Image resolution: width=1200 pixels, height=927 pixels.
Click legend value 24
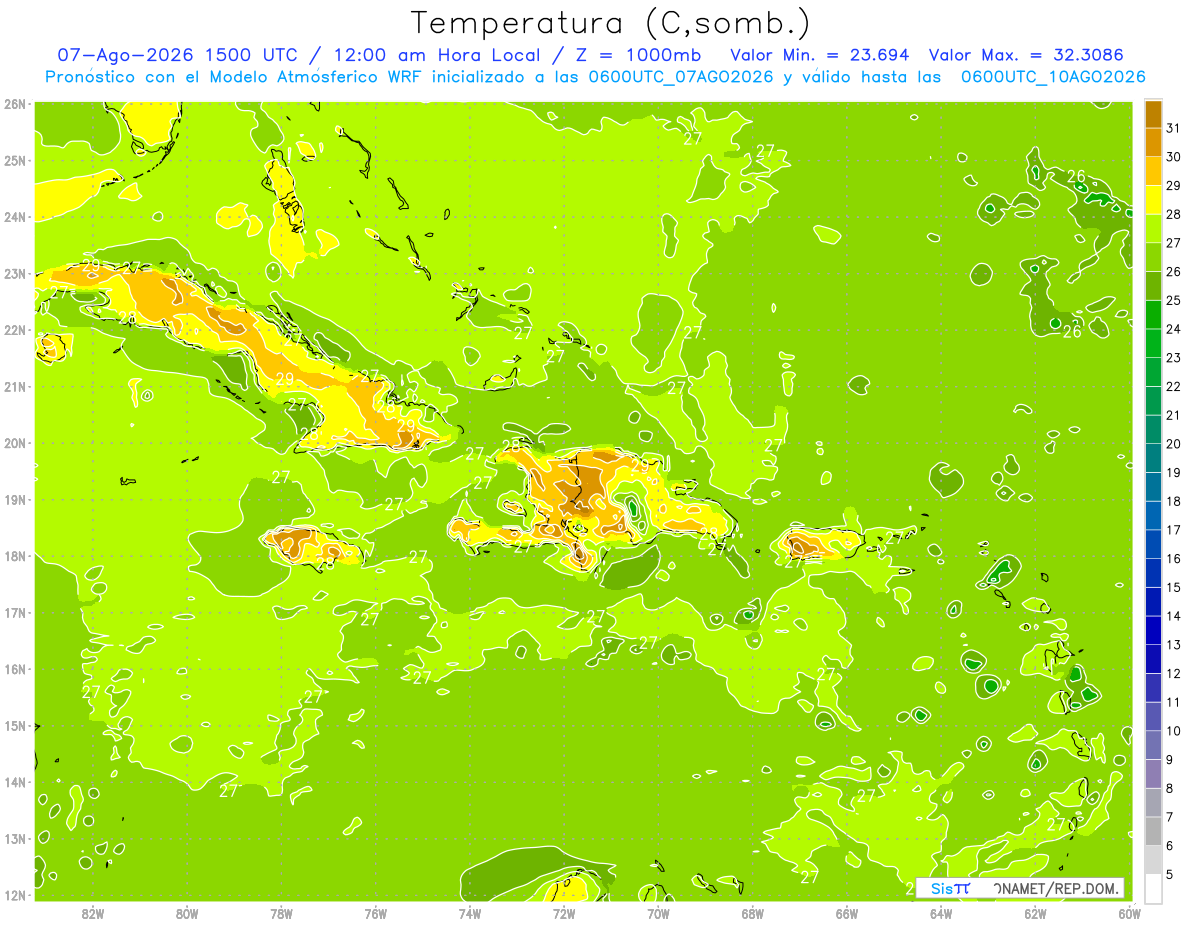1173,329
